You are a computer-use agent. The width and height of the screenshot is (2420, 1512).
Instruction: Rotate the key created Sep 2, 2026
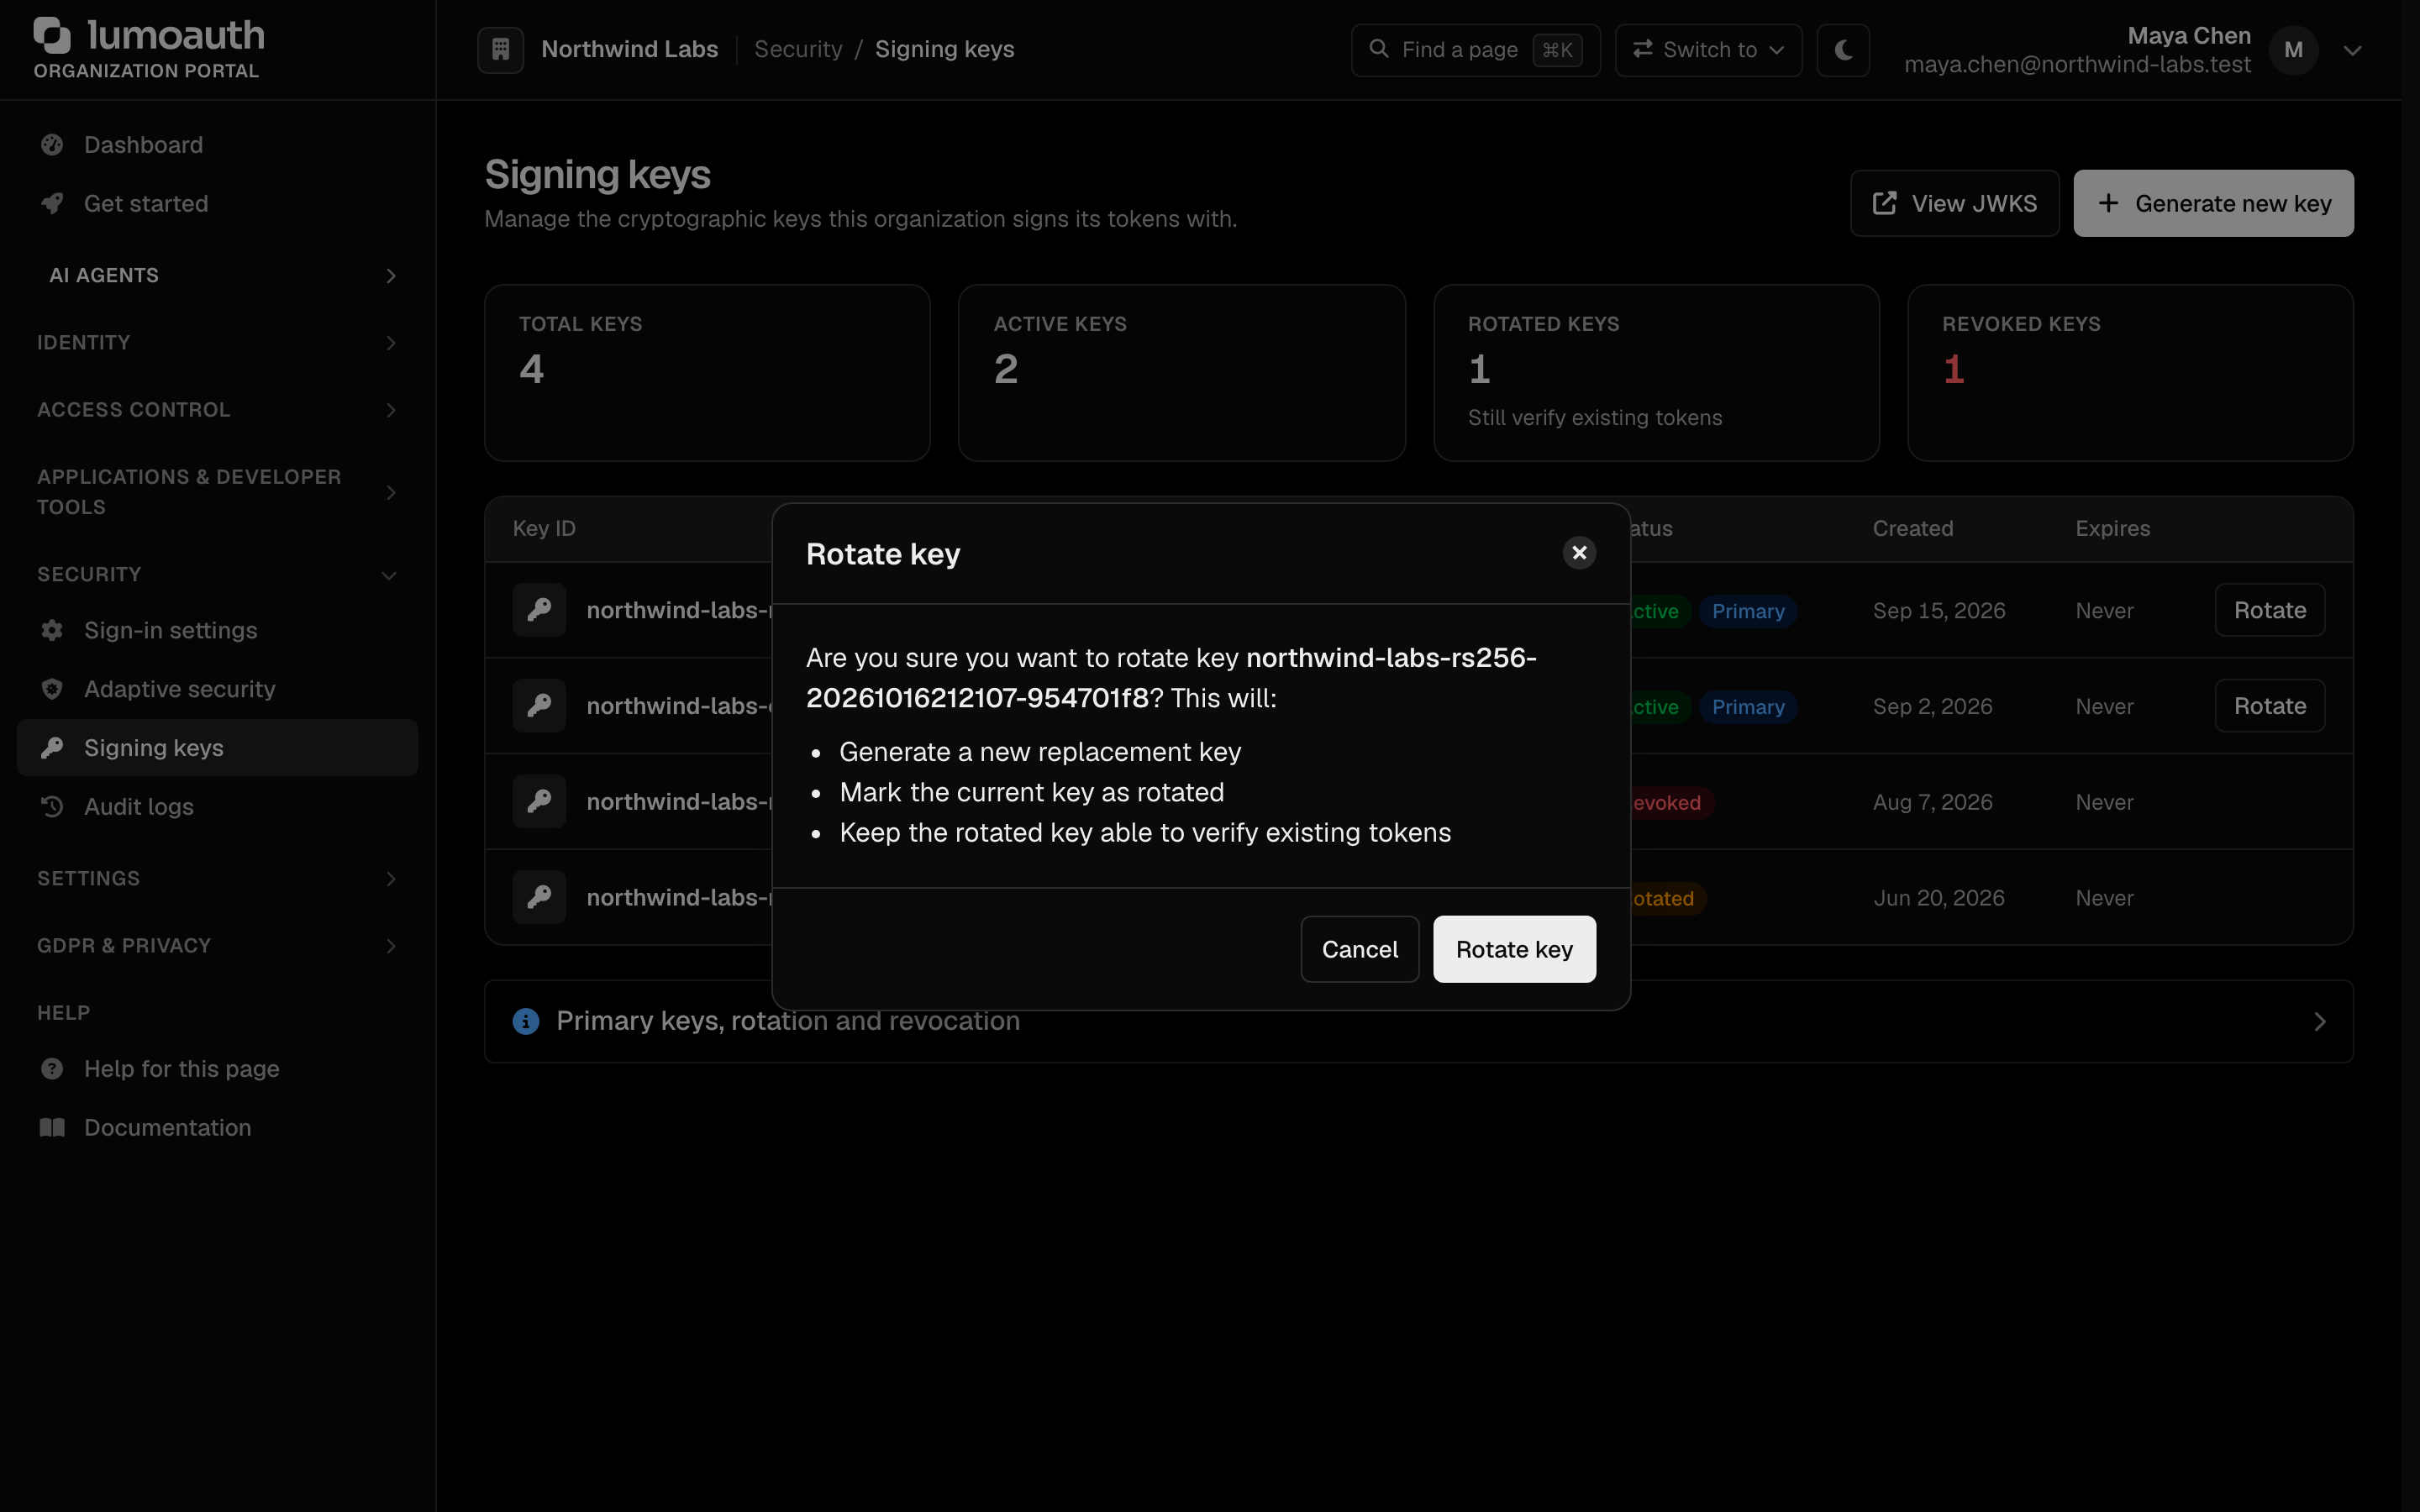click(x=2269, y=706)
